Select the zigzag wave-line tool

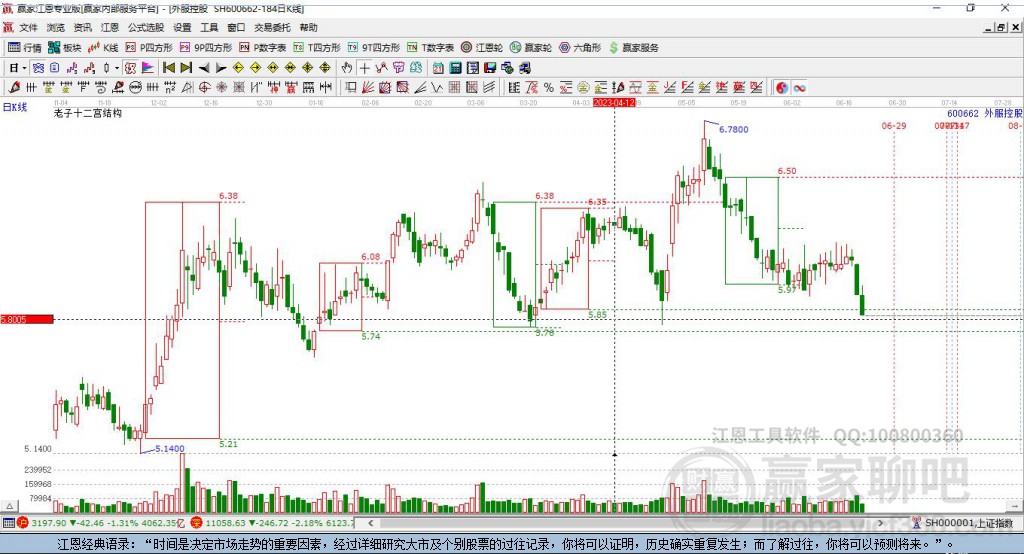click(x=437, y=88)
